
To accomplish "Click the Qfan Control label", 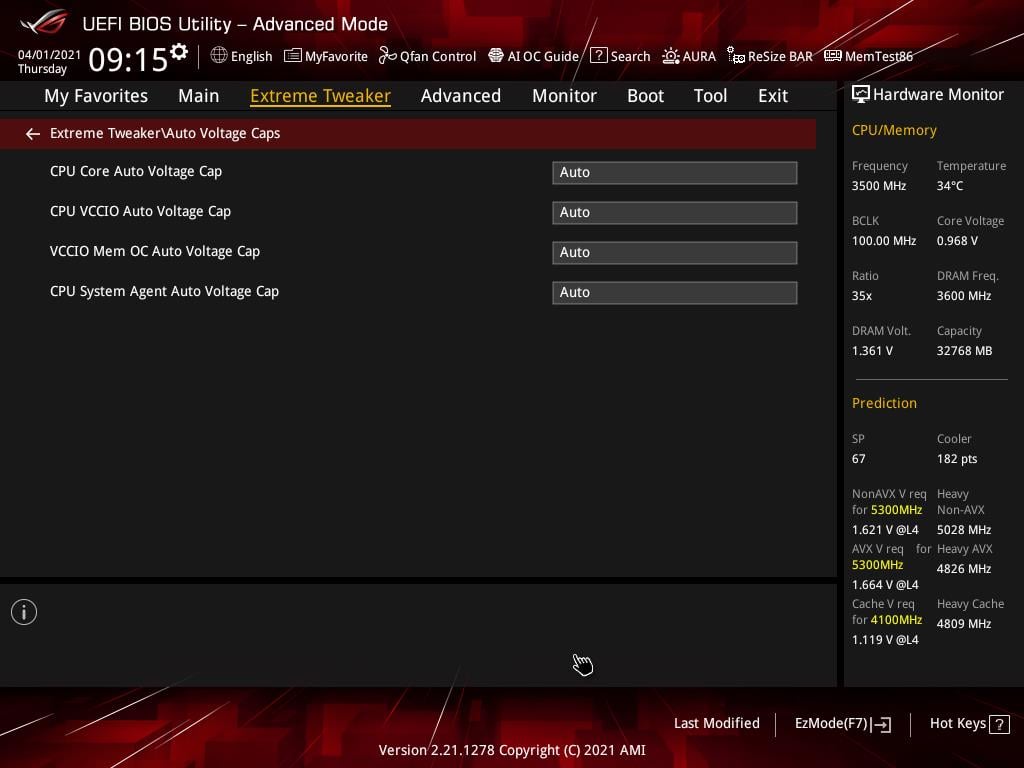I will tap(438, 57).
